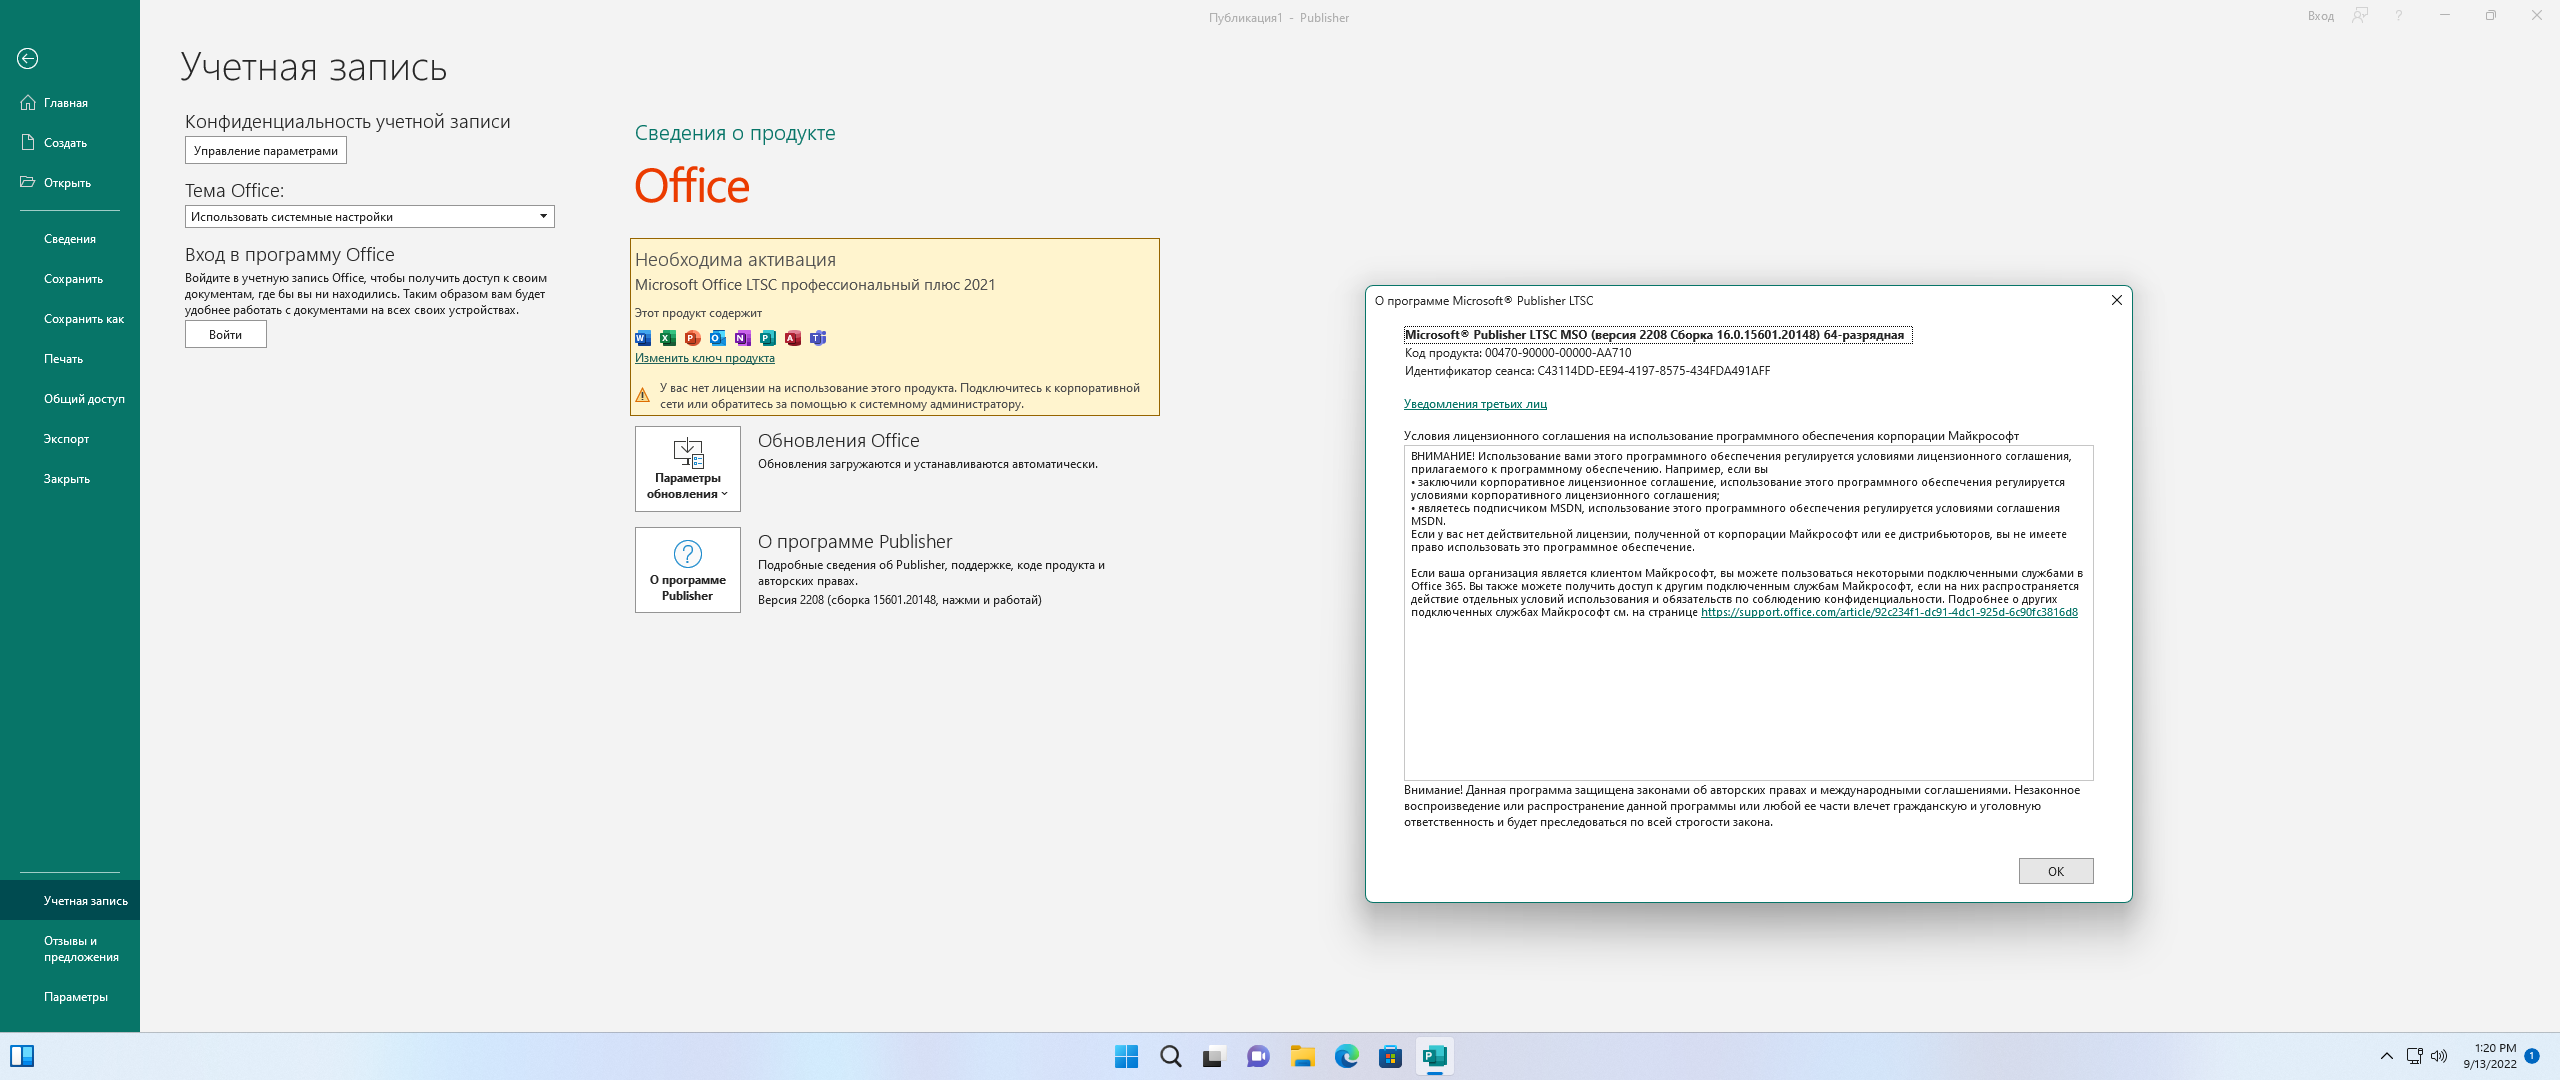The image size is (2560, 1080).
Task: Open the Общий доступ page
Action: pyautogui.click(x=70, y=399)
